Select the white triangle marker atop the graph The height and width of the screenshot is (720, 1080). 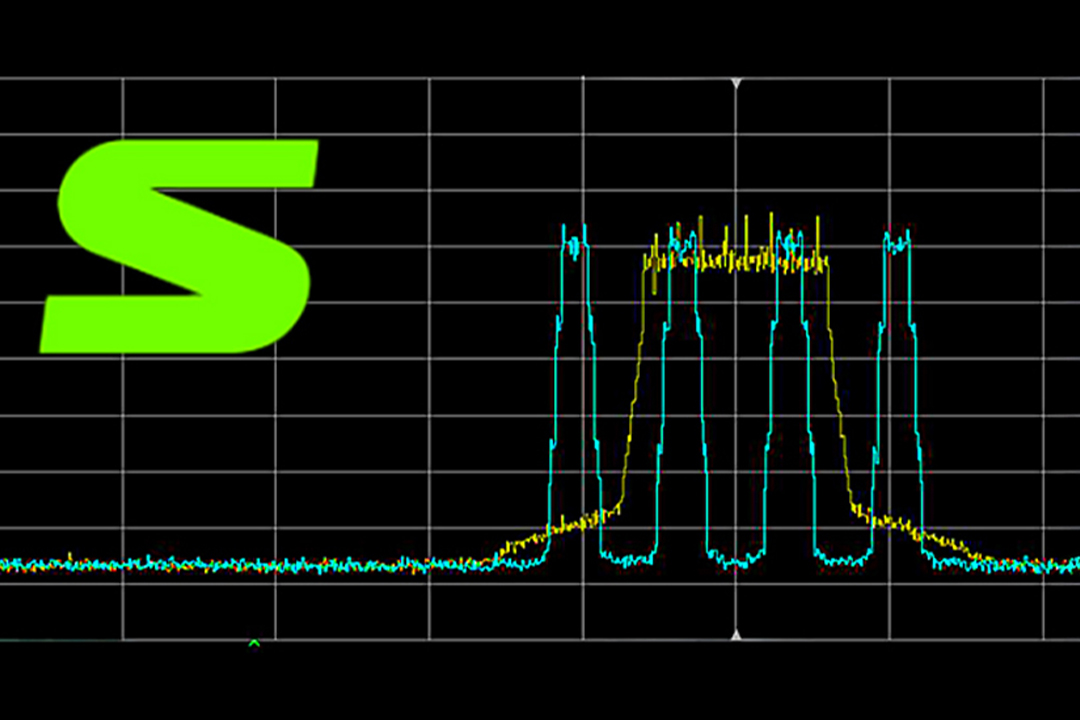[736, 83]
